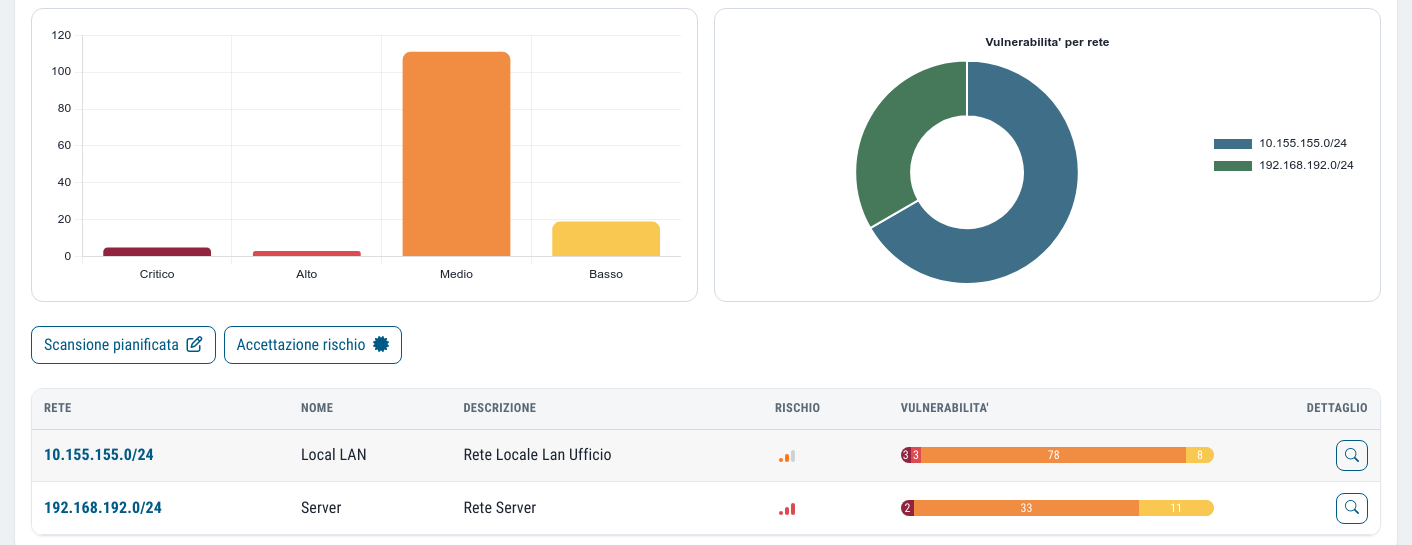This screenshot has width=1412, height=545.
Task: Click risk level icon in Local LAN row
Action: click(x=787, y=456)
